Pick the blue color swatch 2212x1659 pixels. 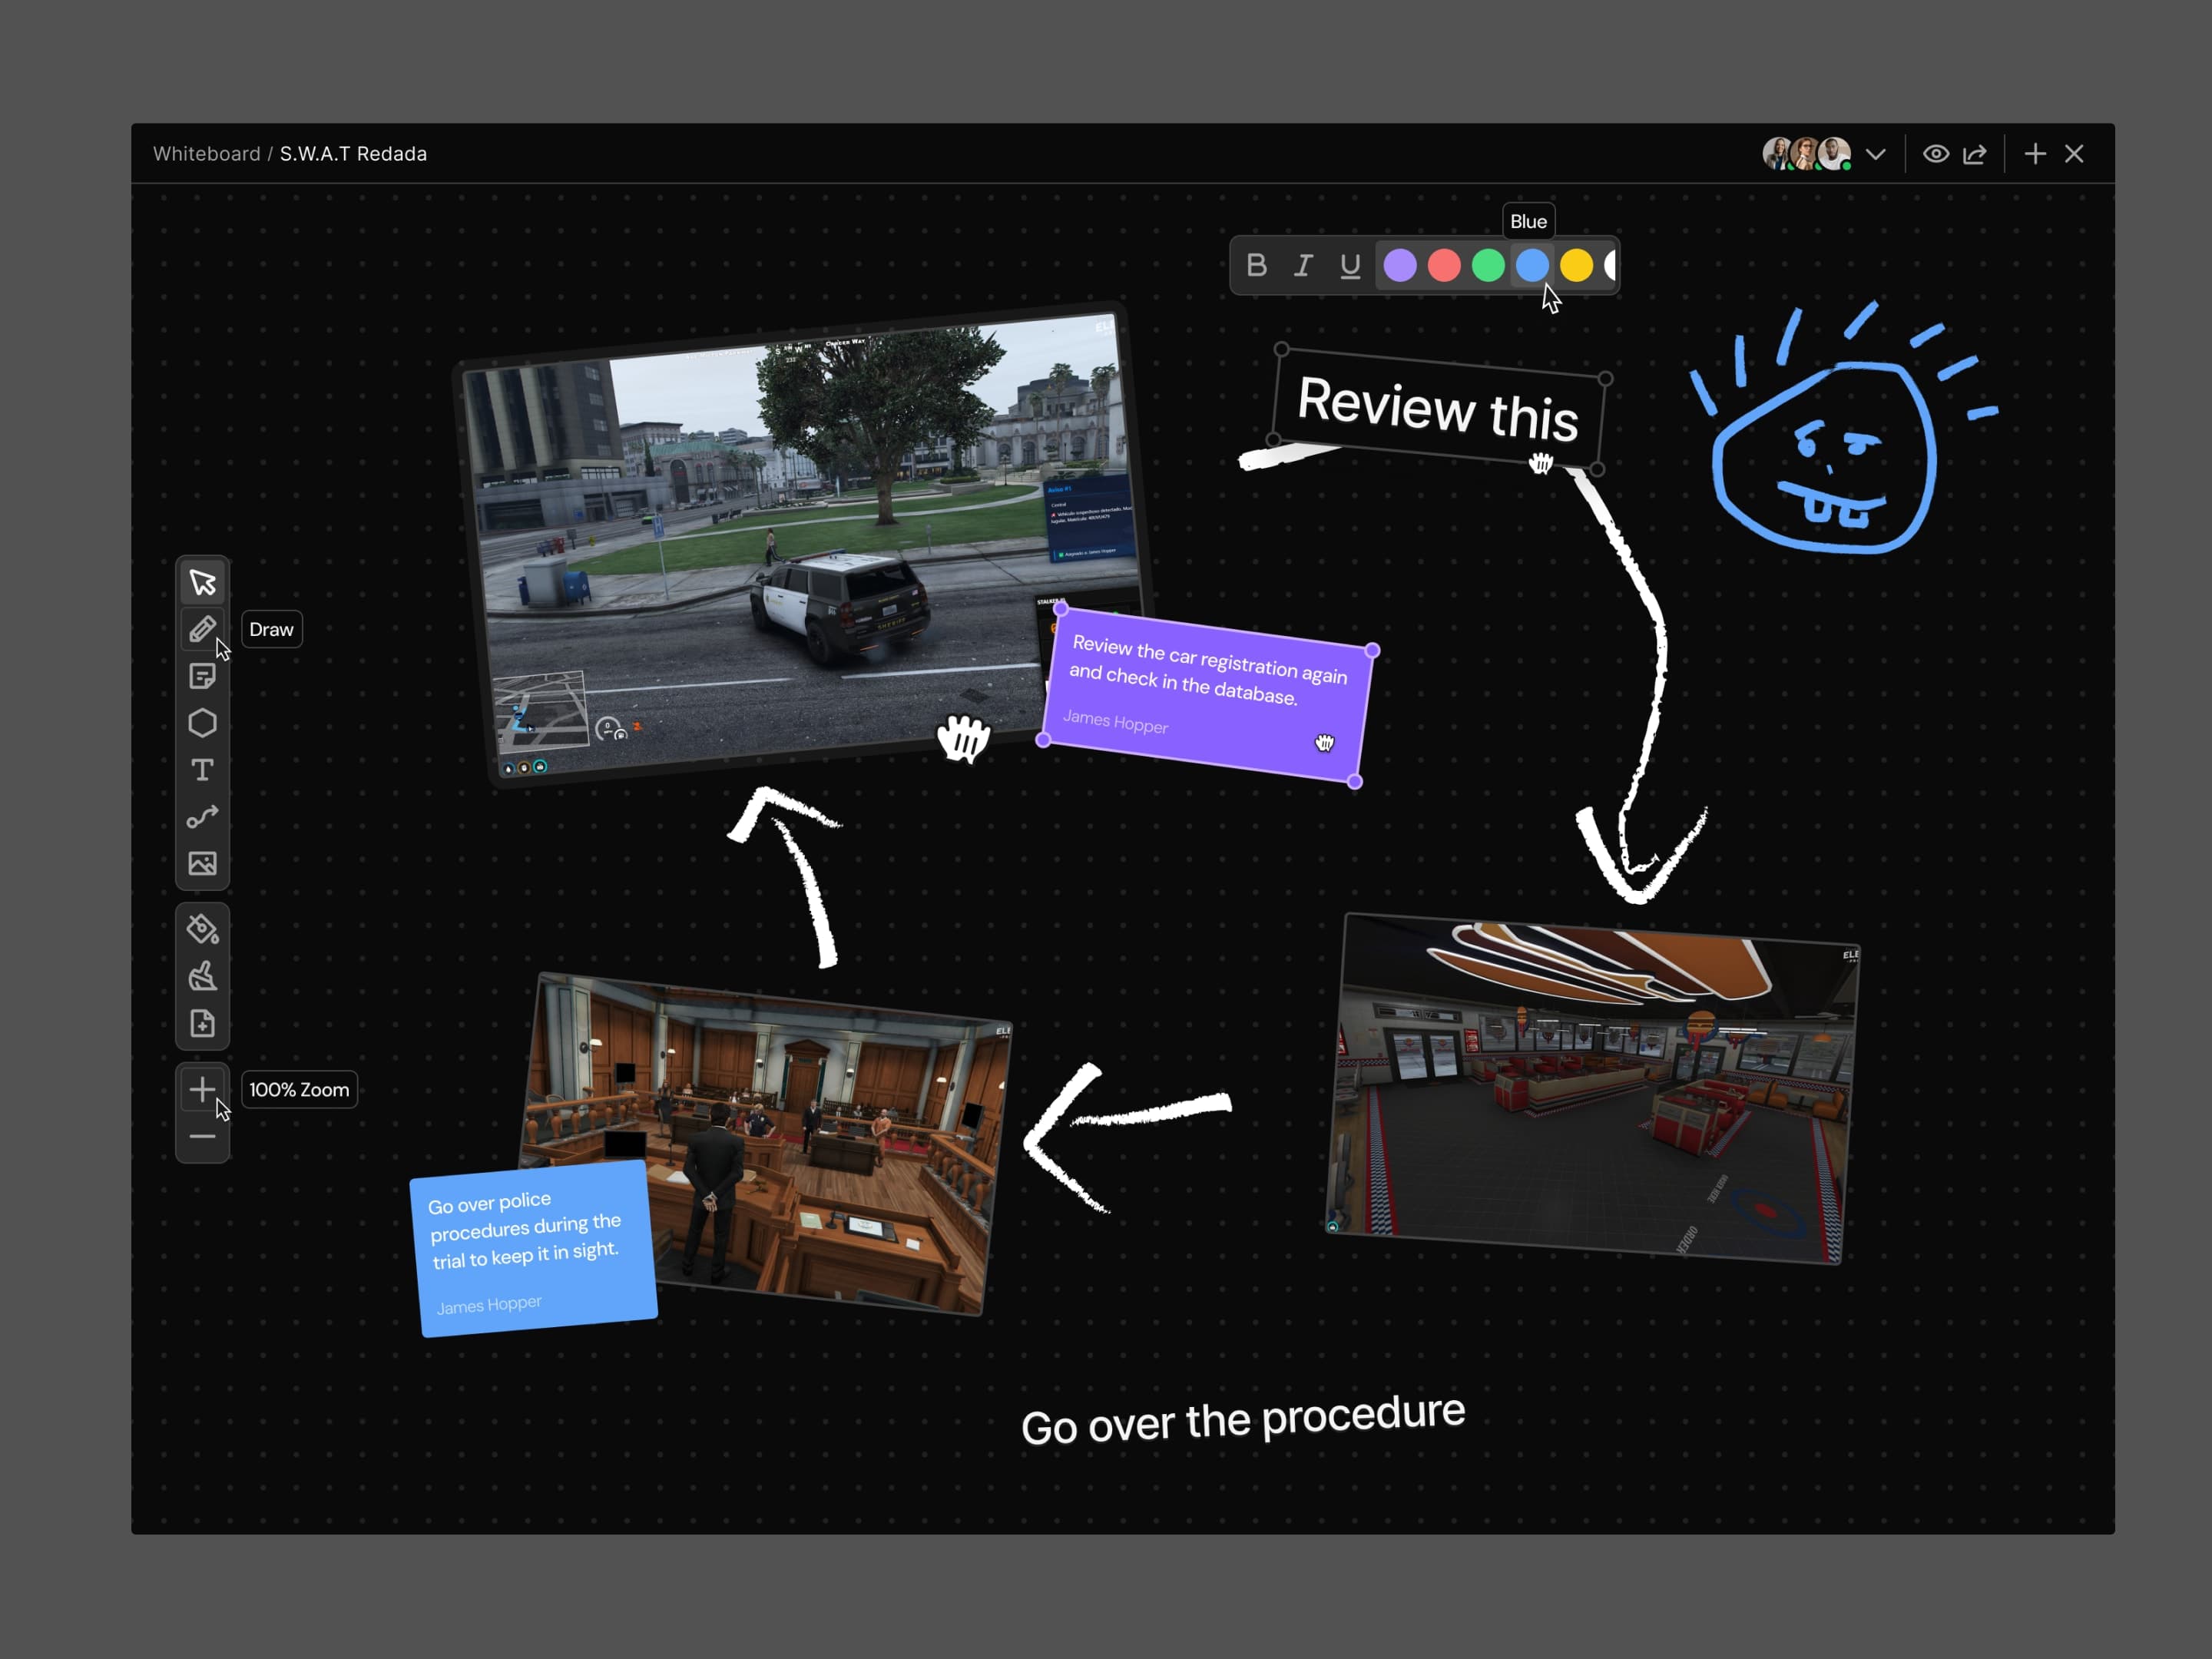pos(1532,265)
